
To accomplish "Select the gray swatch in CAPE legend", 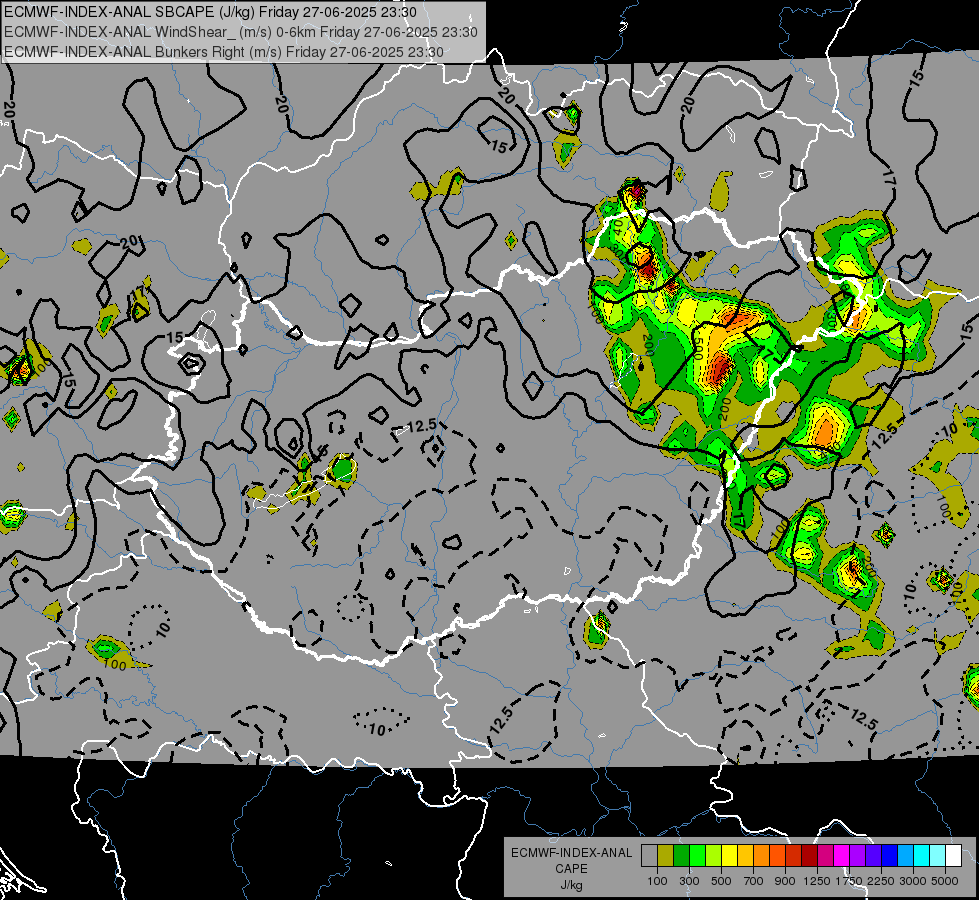I will [649, 855].
